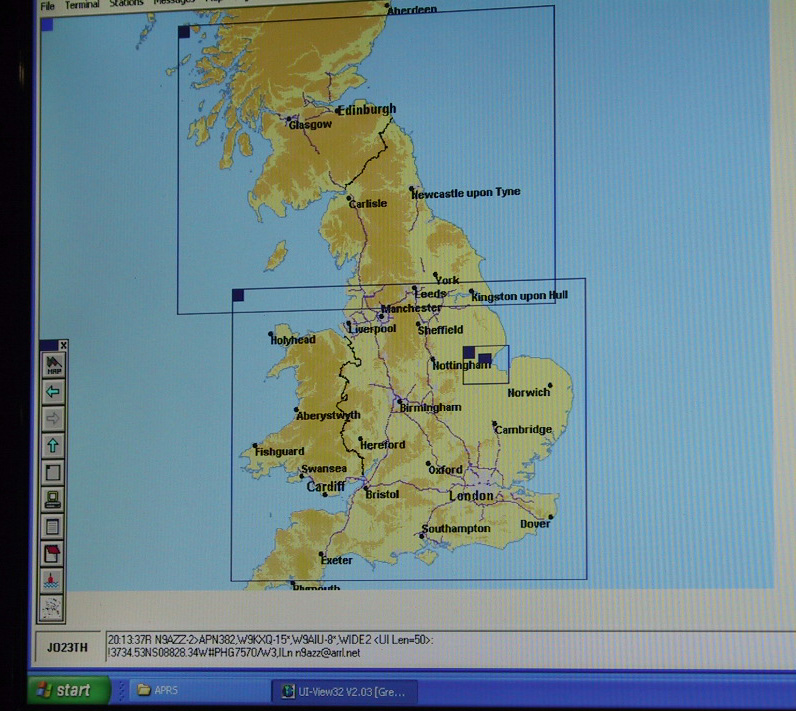Open the Terminal menu
This screenshot has height=711, width=796.
82,4
